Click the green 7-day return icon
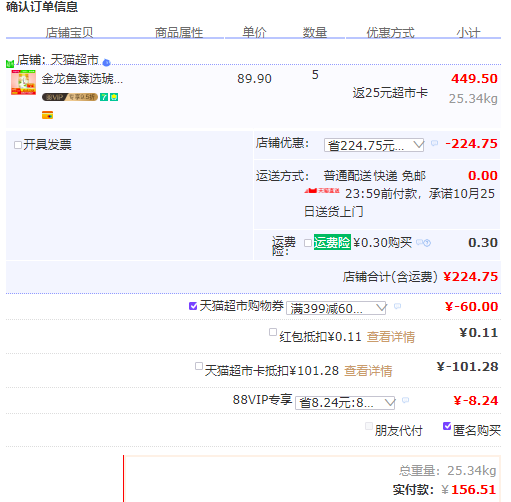 tap(104, 97)
